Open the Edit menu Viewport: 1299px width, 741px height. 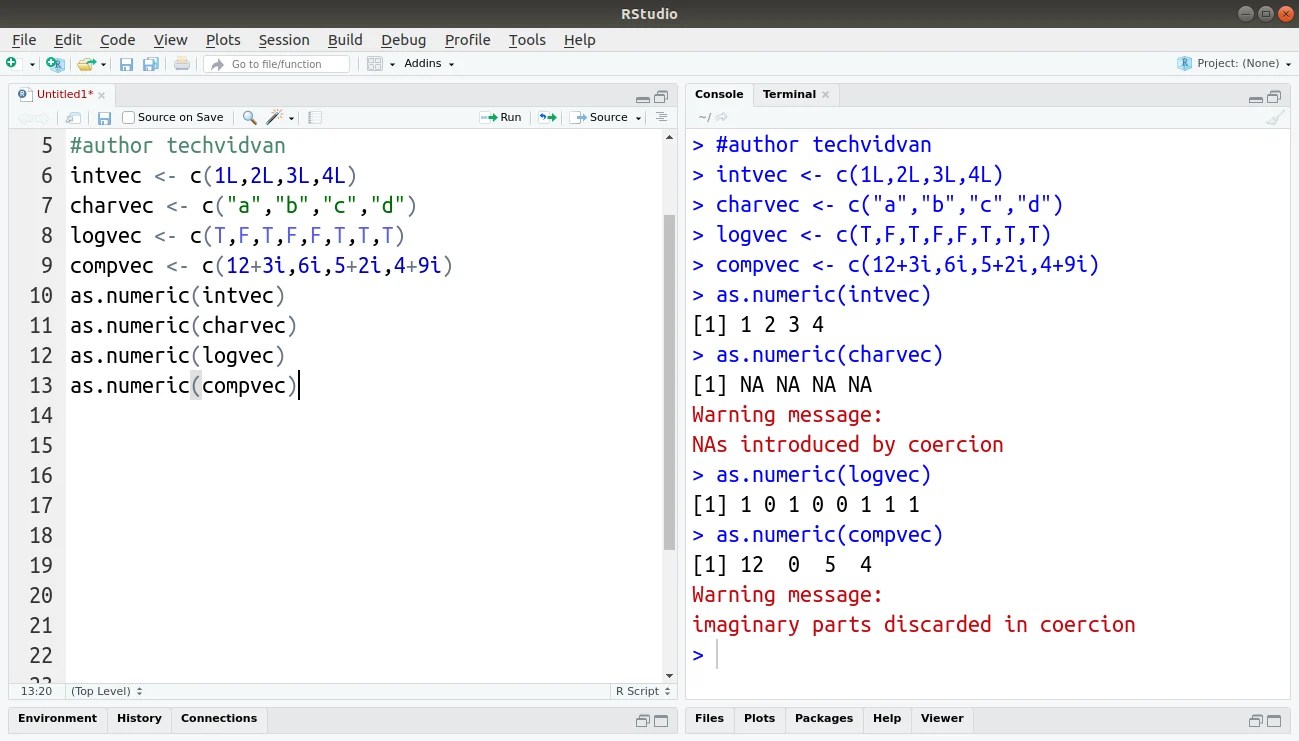click(68, 40)
